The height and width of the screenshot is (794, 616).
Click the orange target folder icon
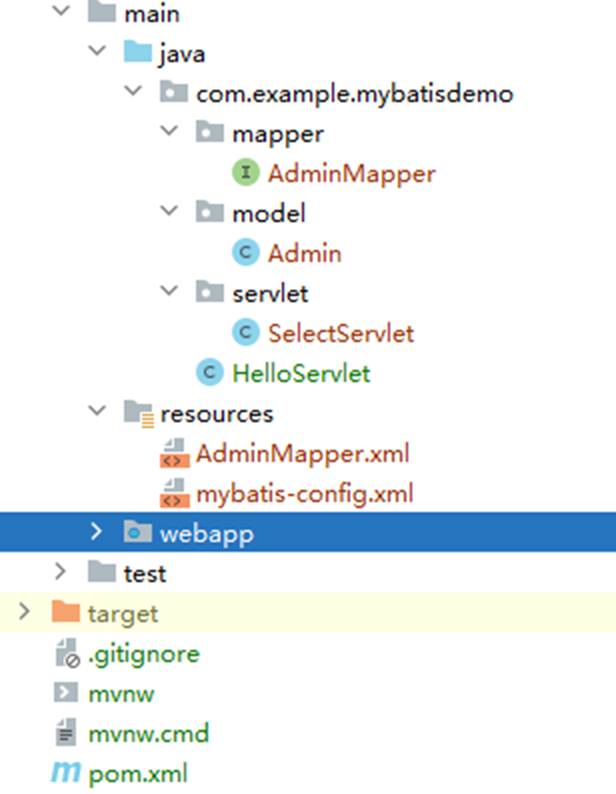point(66,612)
